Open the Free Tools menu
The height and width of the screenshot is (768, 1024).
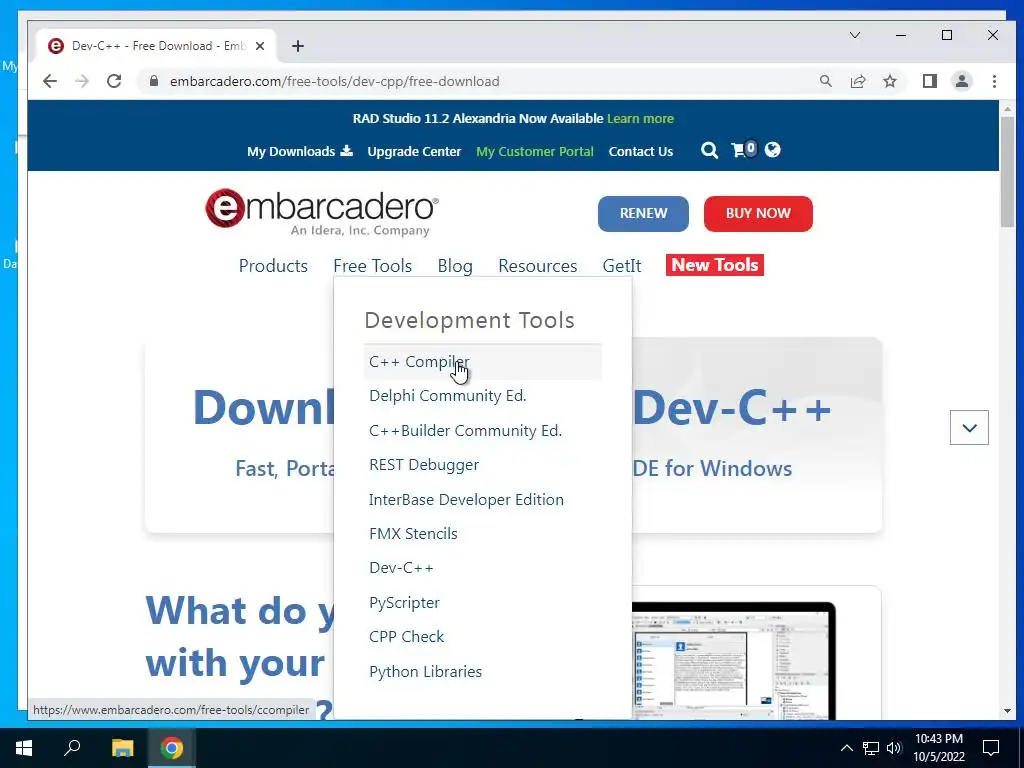[372, 266]
